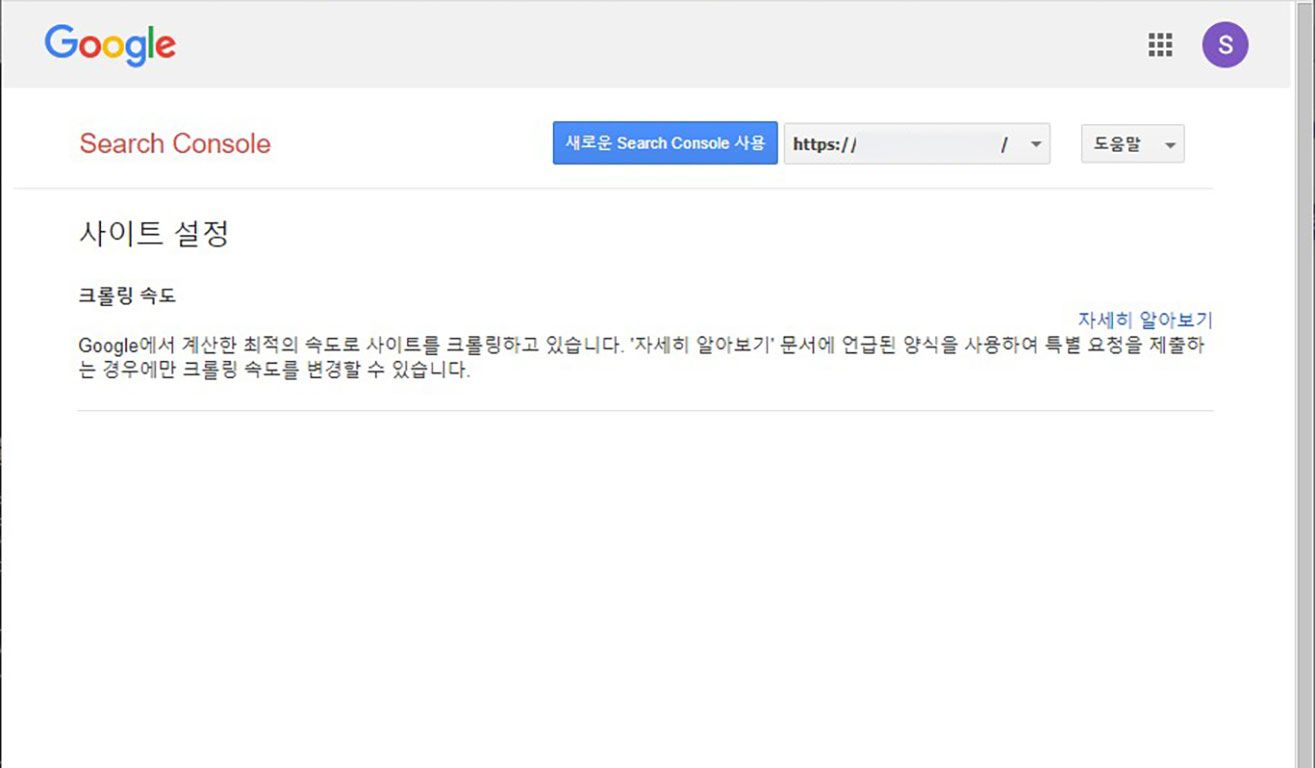Click the Google logo
1315x768 pixels.
click(x=110, y=46)
